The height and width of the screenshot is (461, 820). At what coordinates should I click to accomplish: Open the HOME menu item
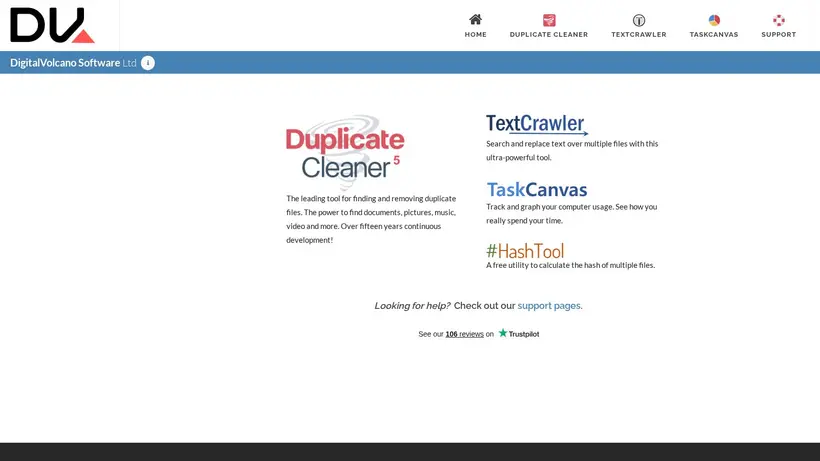tap(475, 34)
